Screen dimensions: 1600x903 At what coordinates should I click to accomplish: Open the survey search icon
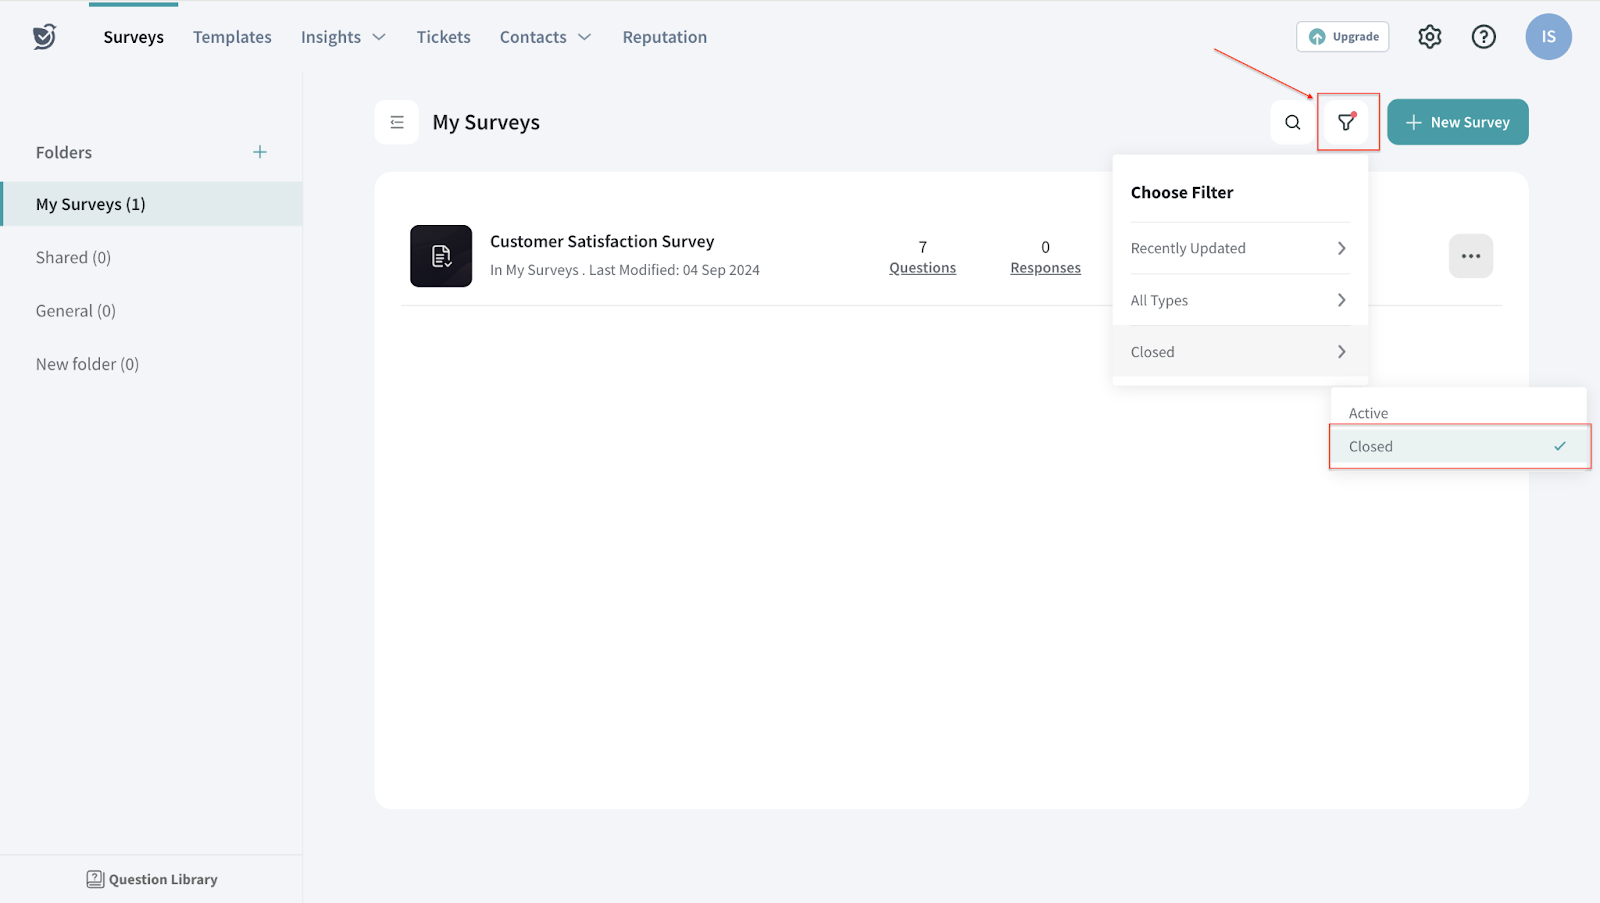click(x=1292, y=122)
